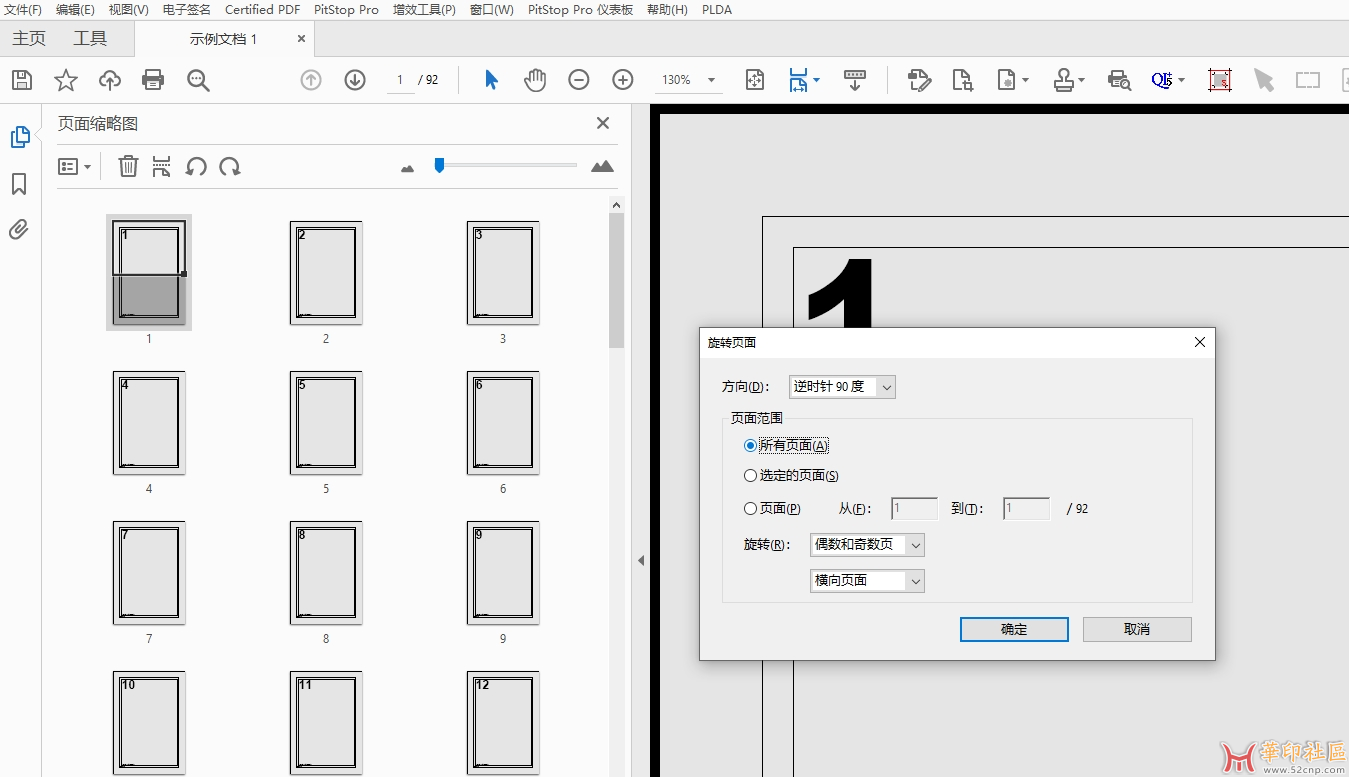Open the PLDA menu
Image resolution: width=1349 pixels, height=777 pixels.
(717, 10)
